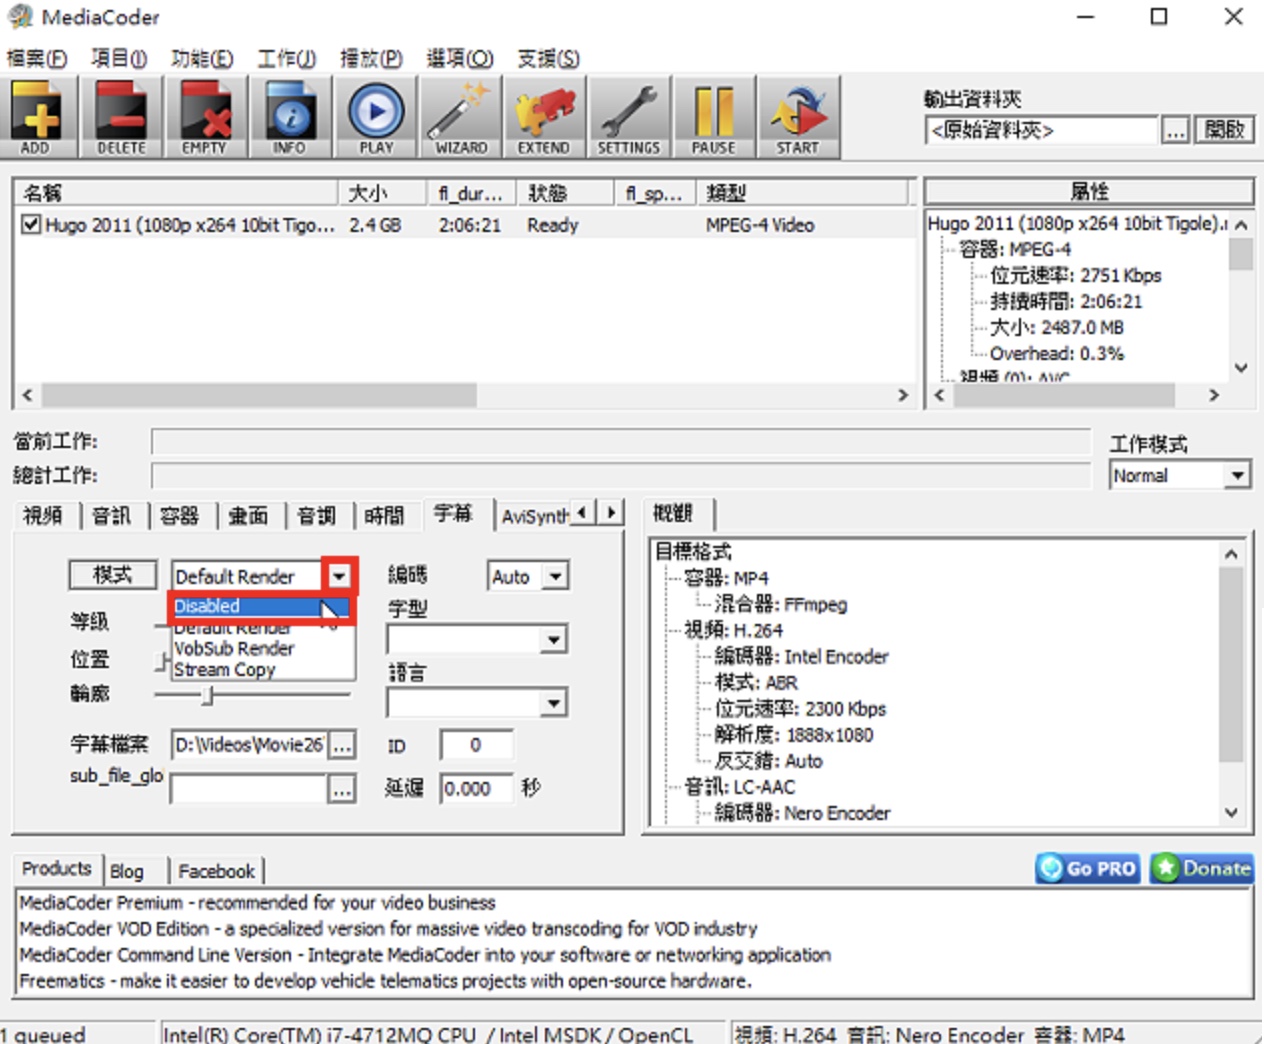Open the 工作模式 Normal dropdown
Viewport: 1264px width, 1044px height.
(1238, 475)
